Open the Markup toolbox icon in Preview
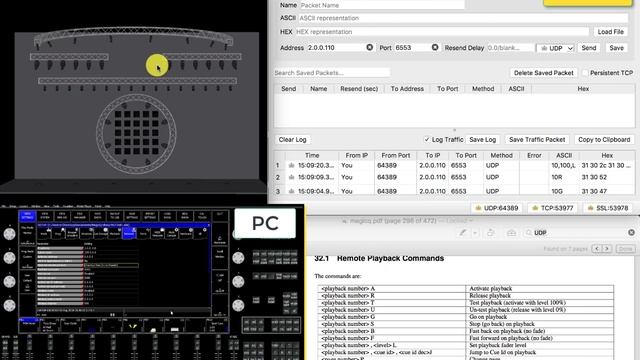The height and width of the screenshot is (360, 640). click(511, 233)
